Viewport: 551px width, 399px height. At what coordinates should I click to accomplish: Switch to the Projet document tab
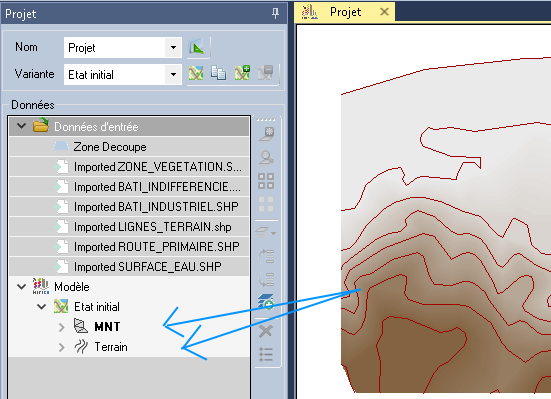coord(345,12)
